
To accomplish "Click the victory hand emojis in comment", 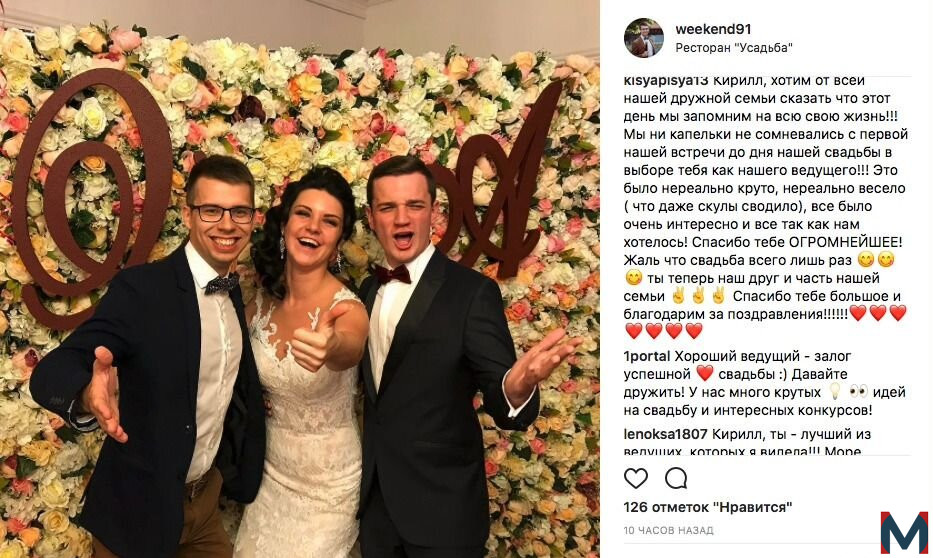I will click(x=698, y=296).
